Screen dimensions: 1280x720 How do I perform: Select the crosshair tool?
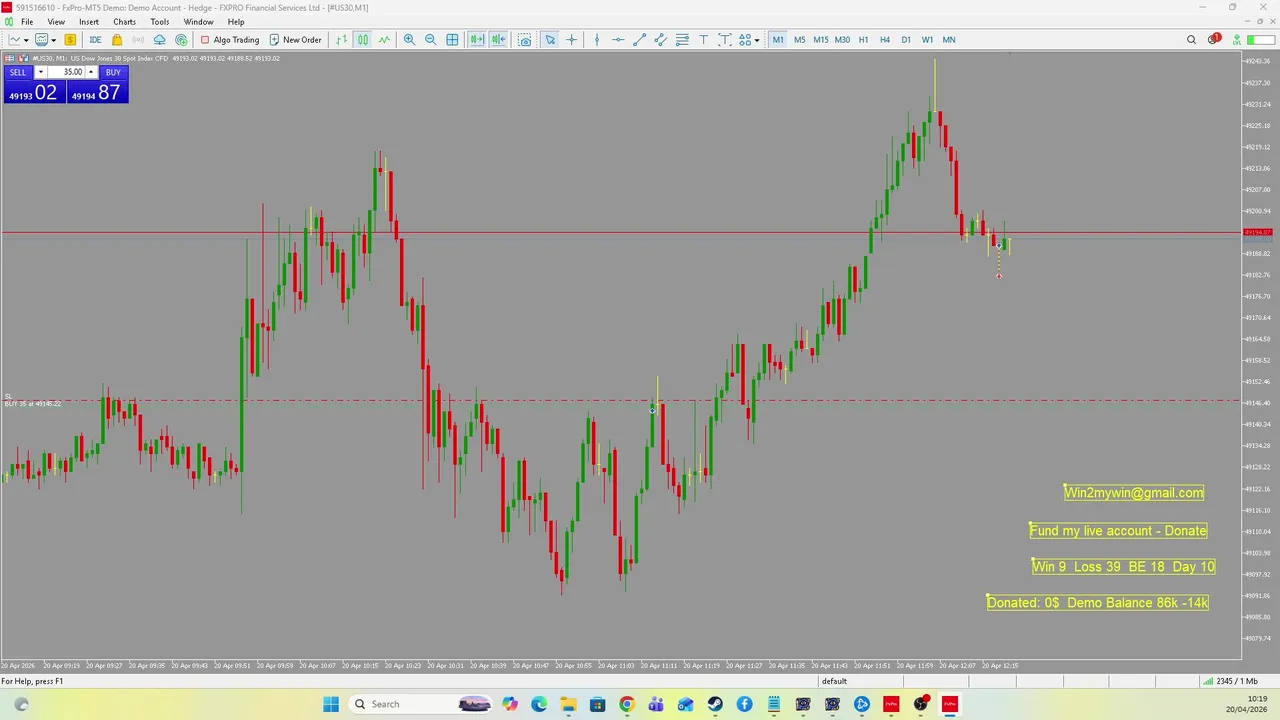point(572,40)
